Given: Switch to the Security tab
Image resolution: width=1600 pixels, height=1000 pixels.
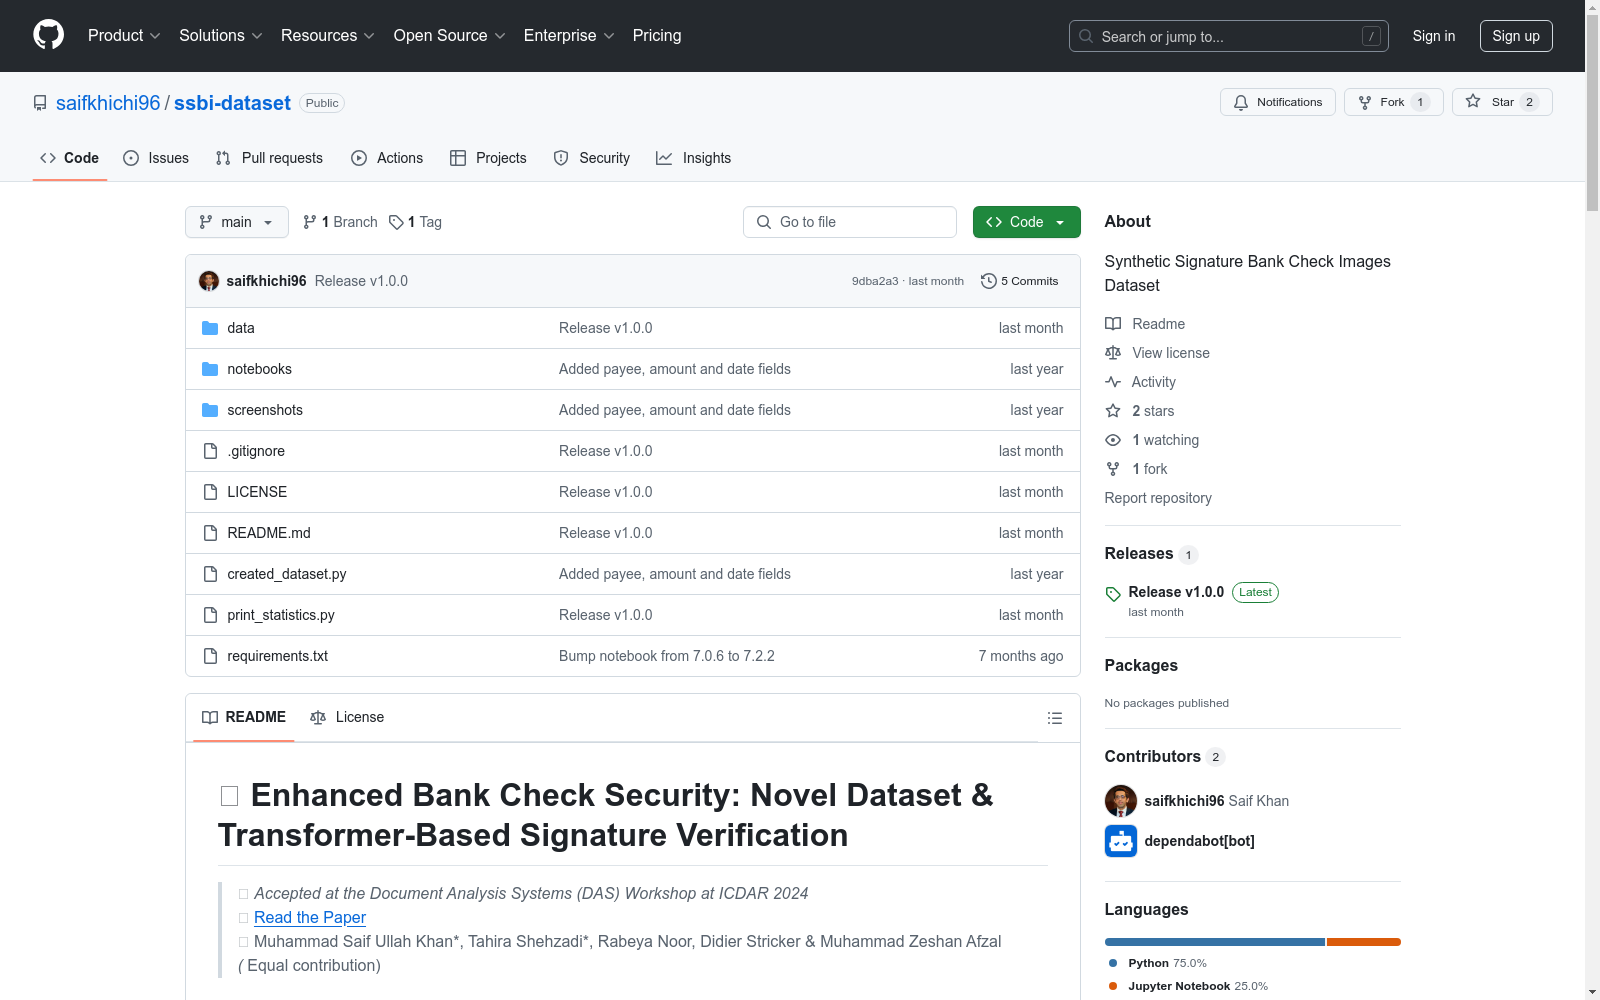Looking at the screenshot, I should tap(592, 158).
